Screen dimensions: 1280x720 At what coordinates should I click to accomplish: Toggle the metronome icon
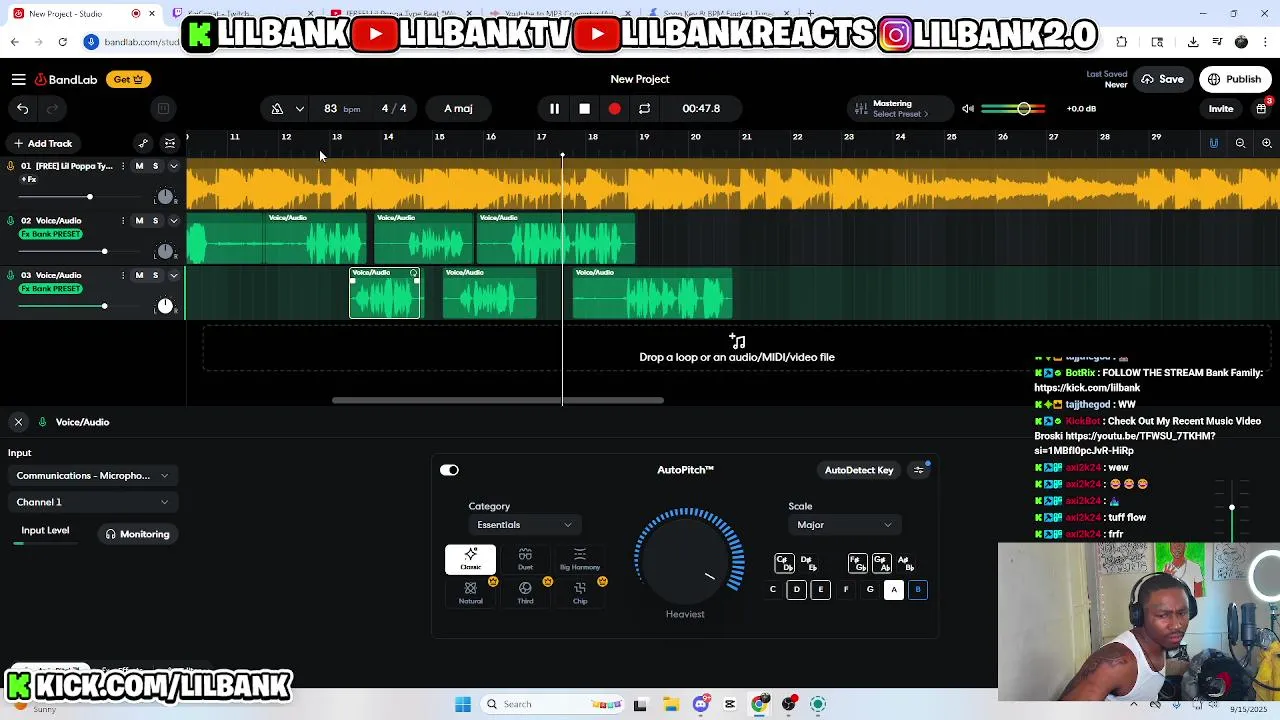pos(277,108)
